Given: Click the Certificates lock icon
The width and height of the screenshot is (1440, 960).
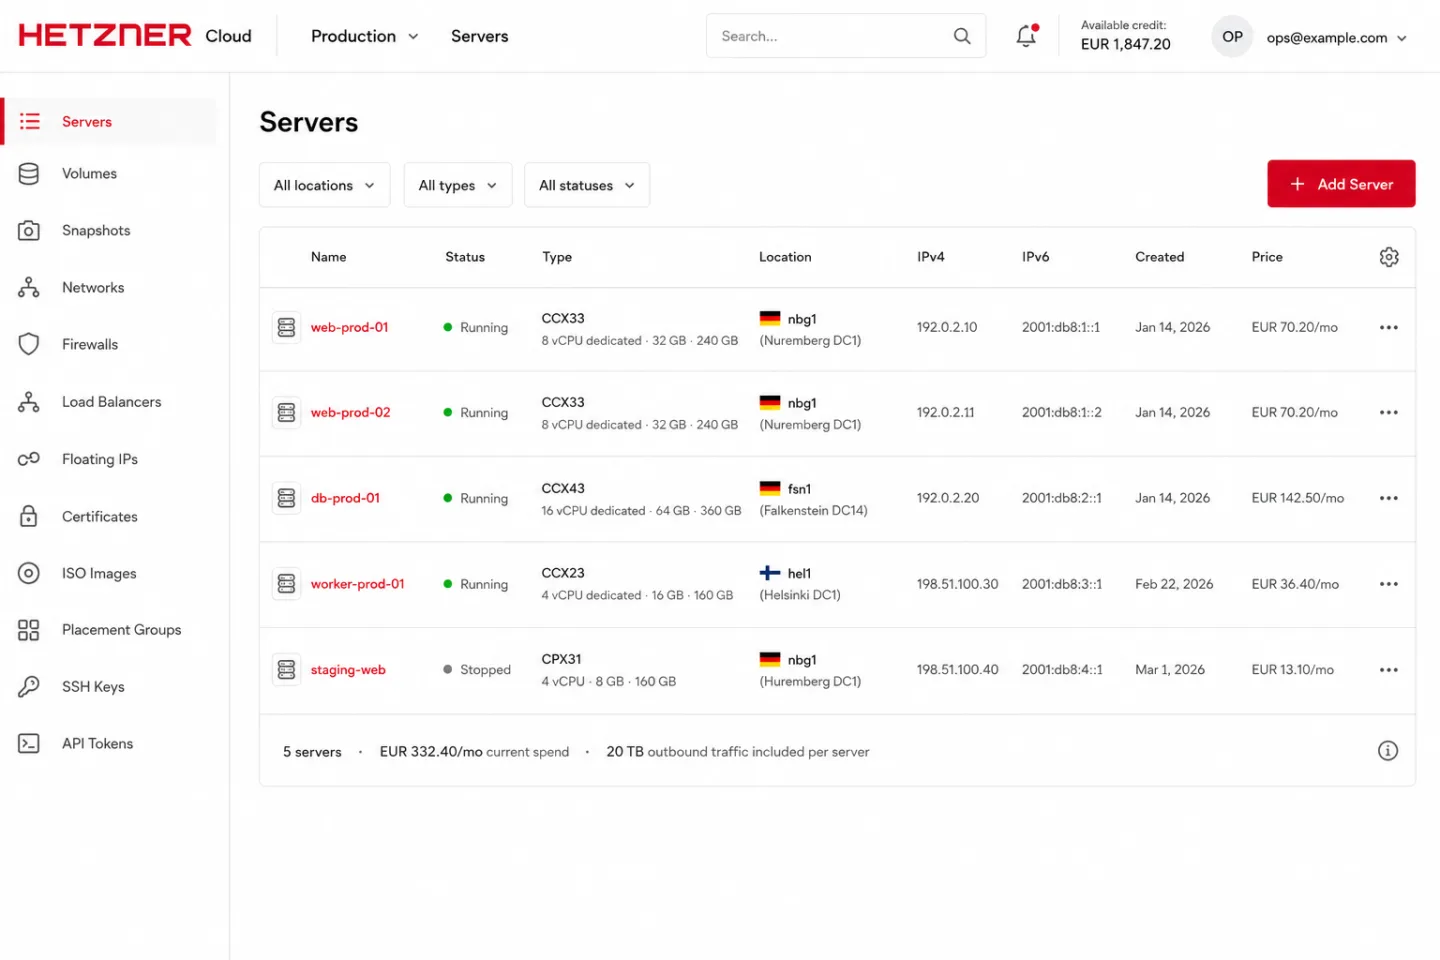Looking at the screenshot, I should 29,516.
